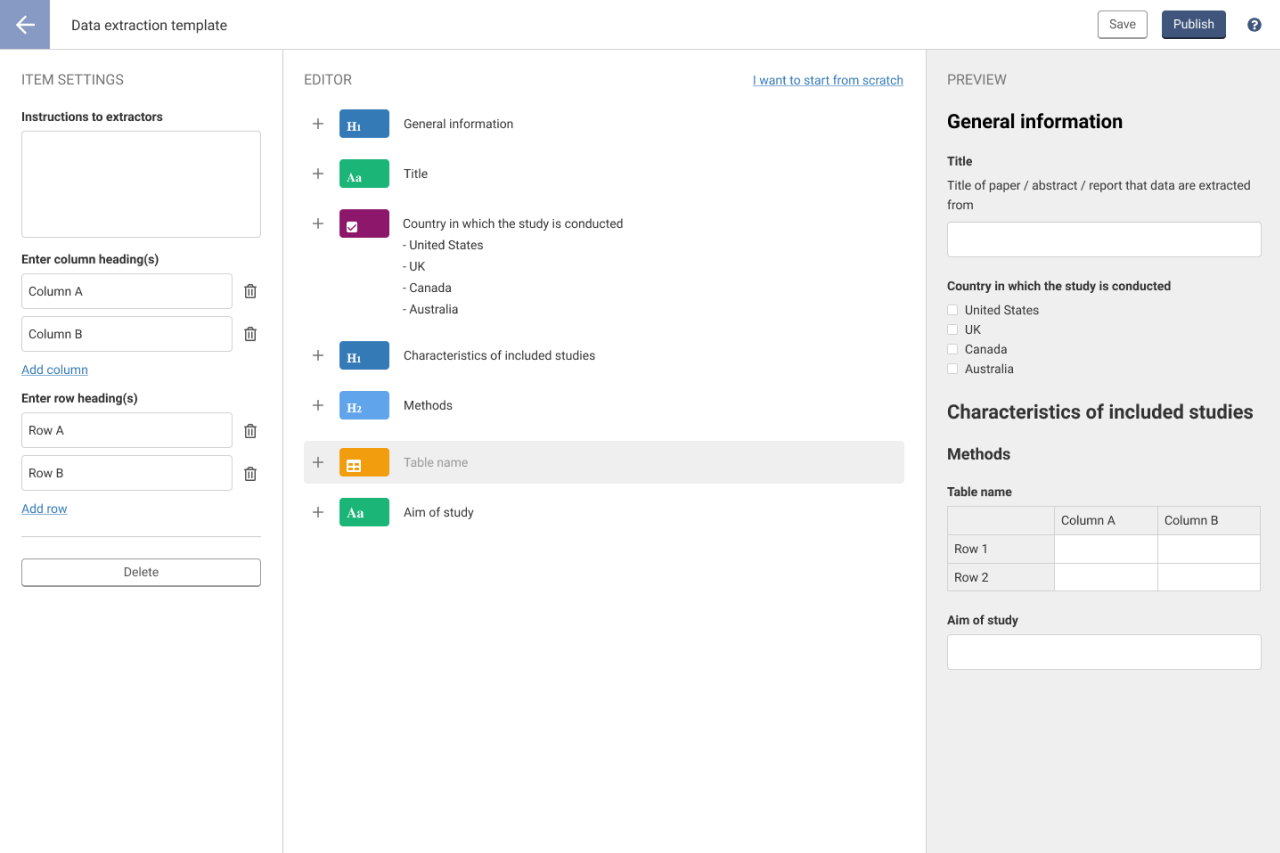Select Characteristics of included studies in editor
Screen dimensions: 1280x853
tap(499, 356)
